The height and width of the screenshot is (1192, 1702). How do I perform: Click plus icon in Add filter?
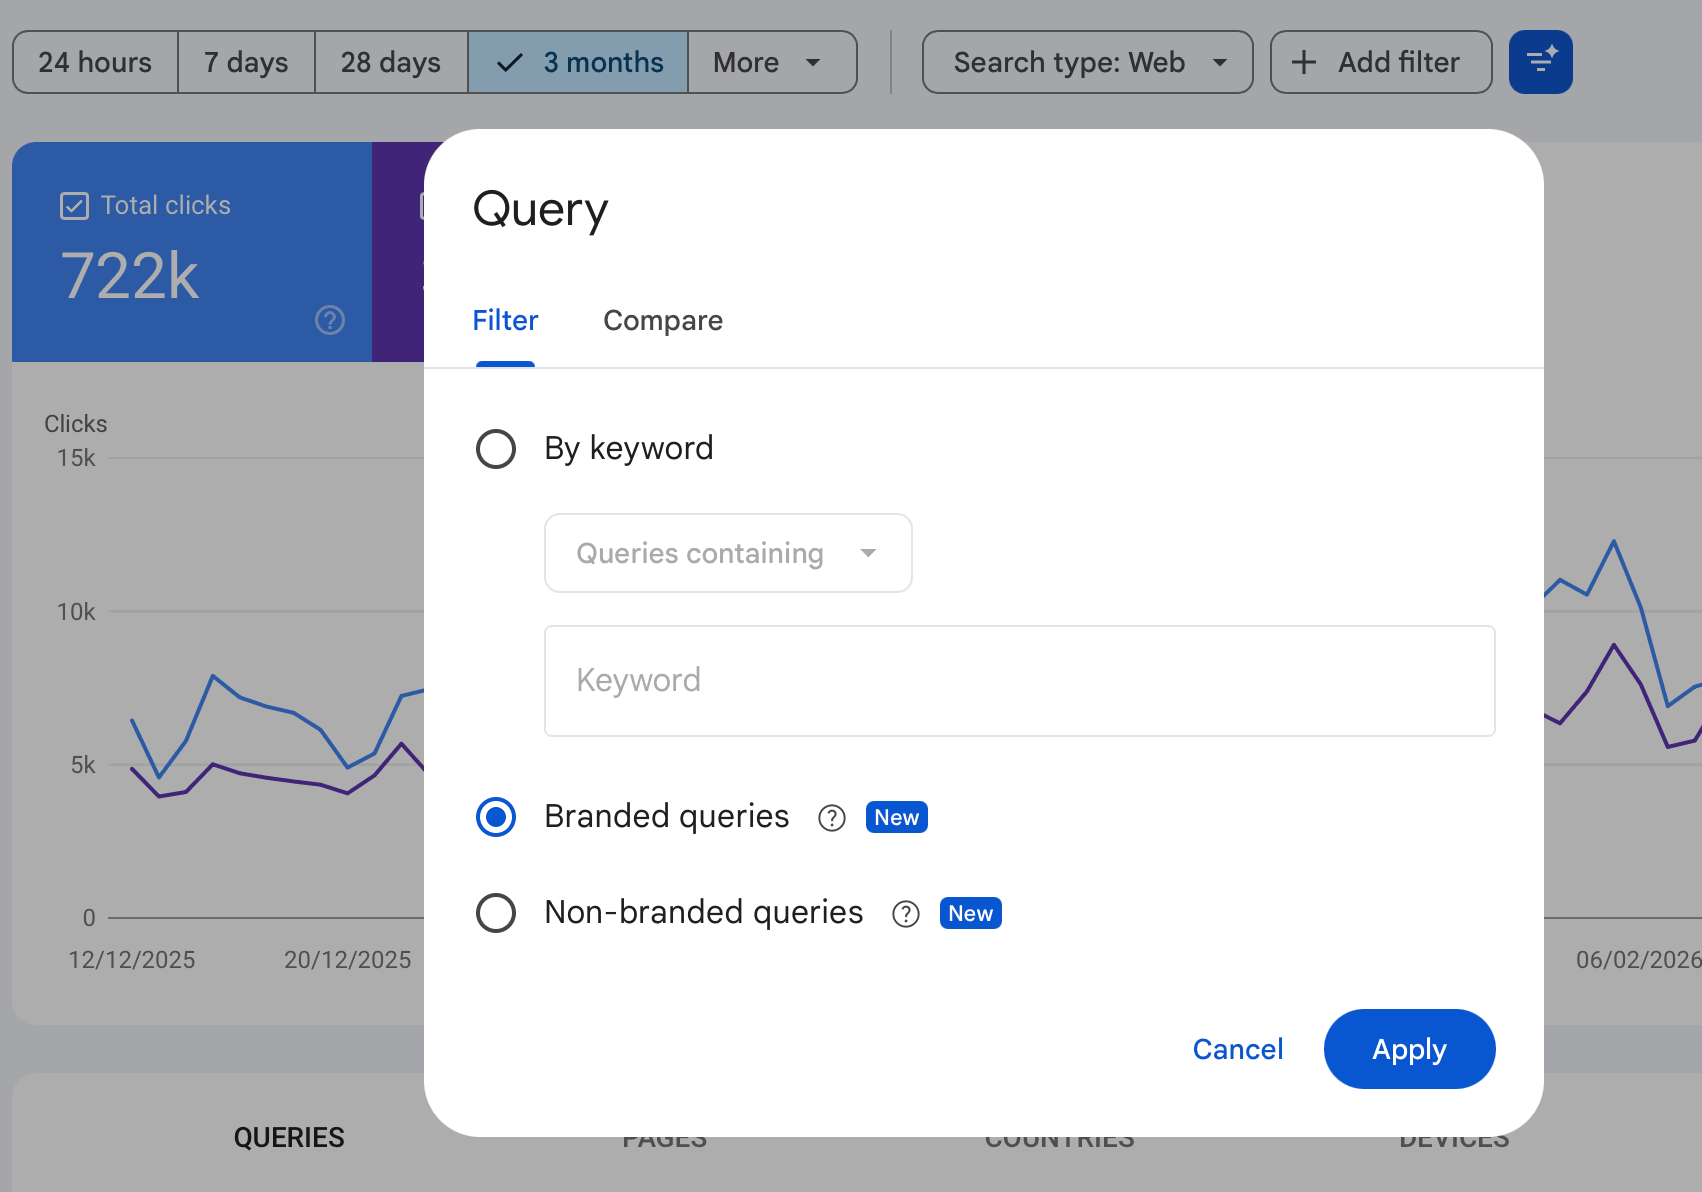(x=1304, y=62)
